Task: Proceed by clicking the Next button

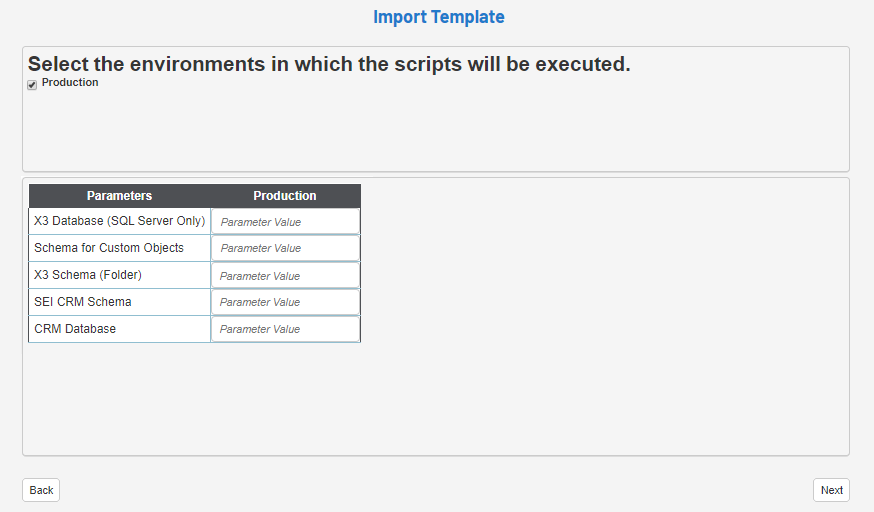Action: (831, 490)
